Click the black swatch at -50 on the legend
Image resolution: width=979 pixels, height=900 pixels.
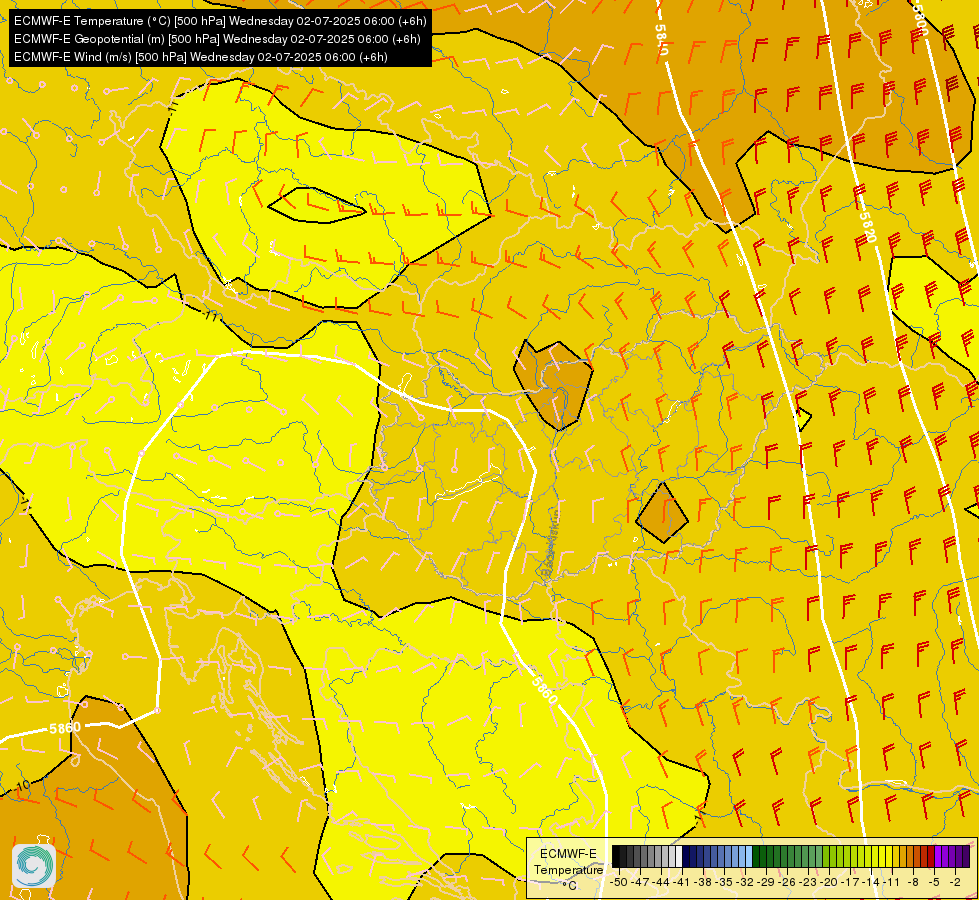(616, 856)
